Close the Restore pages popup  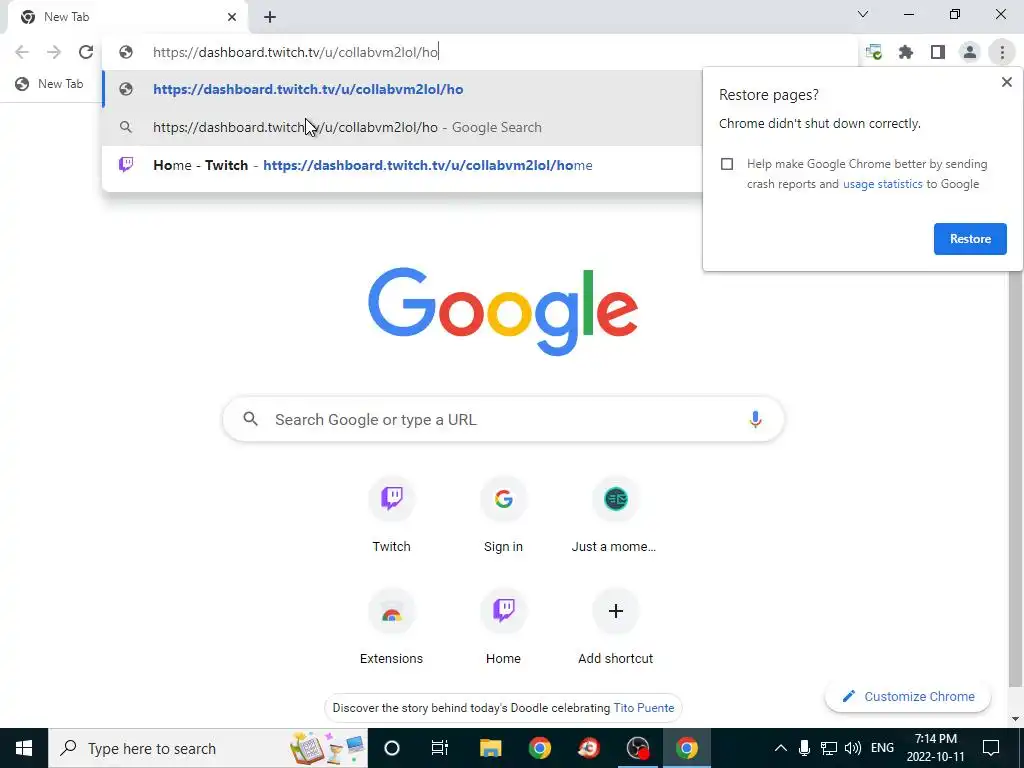pyautogui.click(x=1006, y=82)
